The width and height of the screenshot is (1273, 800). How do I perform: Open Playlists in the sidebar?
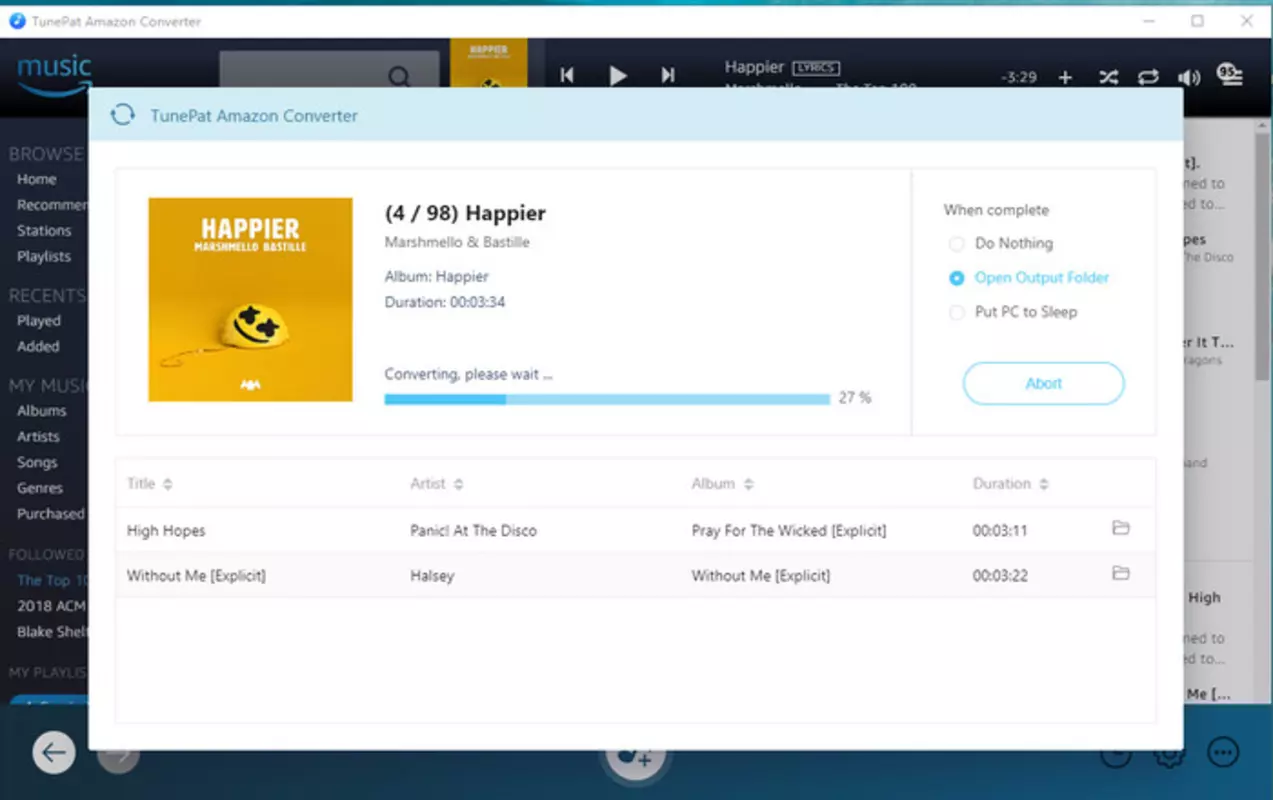[44, 256]
